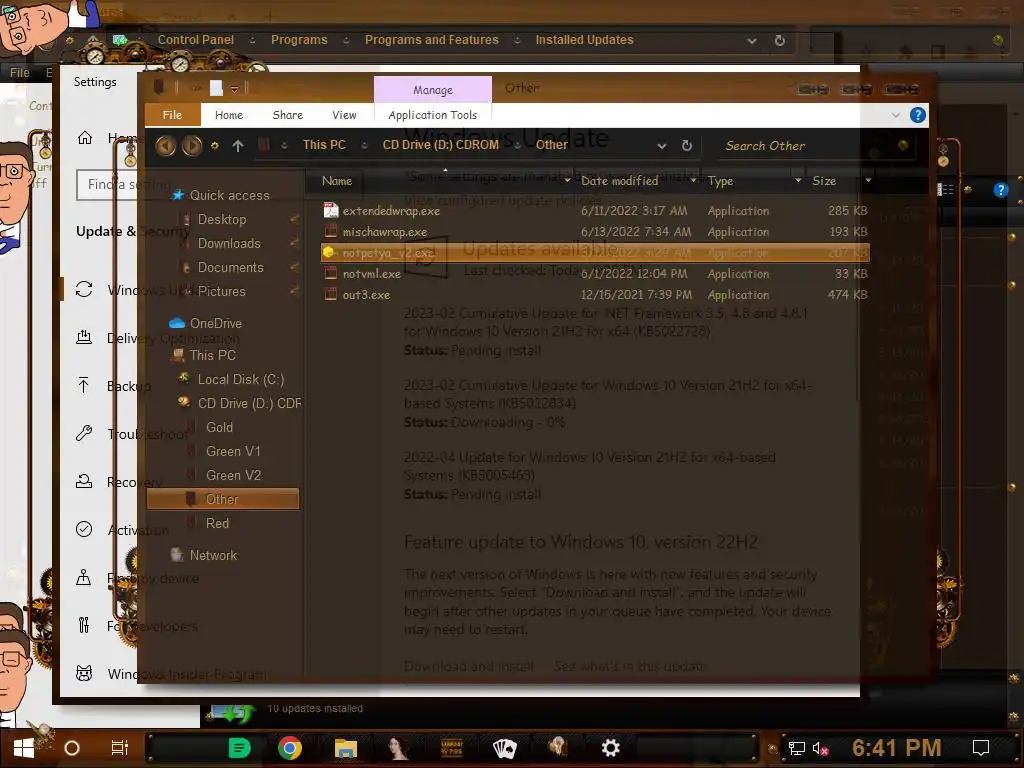Screen dimensions: 1024x768
Task: Switch to Share ribbon tab
Action: pos(287,115)
